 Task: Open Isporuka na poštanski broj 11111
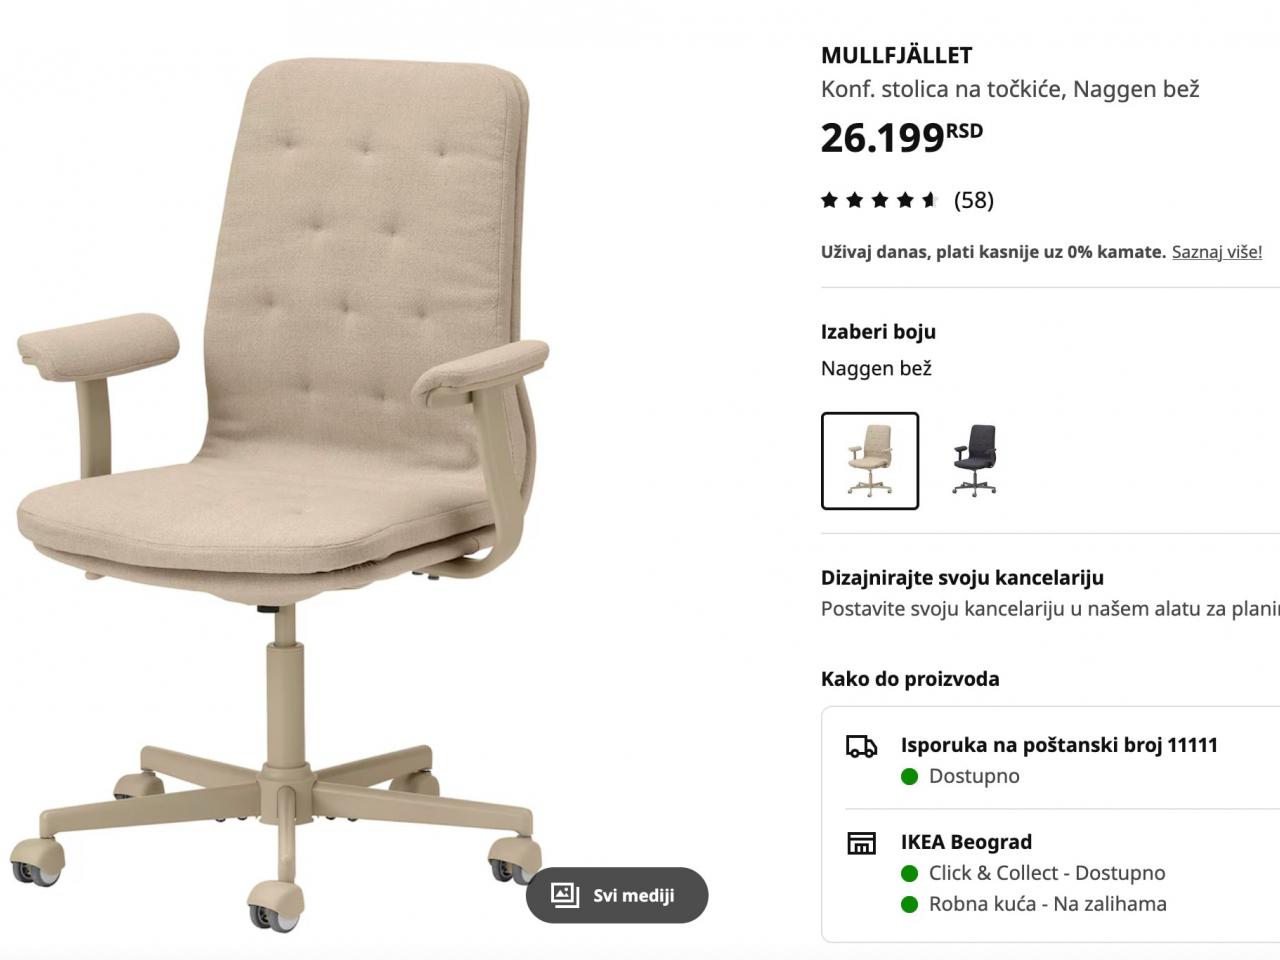(x=1059, y=745)
